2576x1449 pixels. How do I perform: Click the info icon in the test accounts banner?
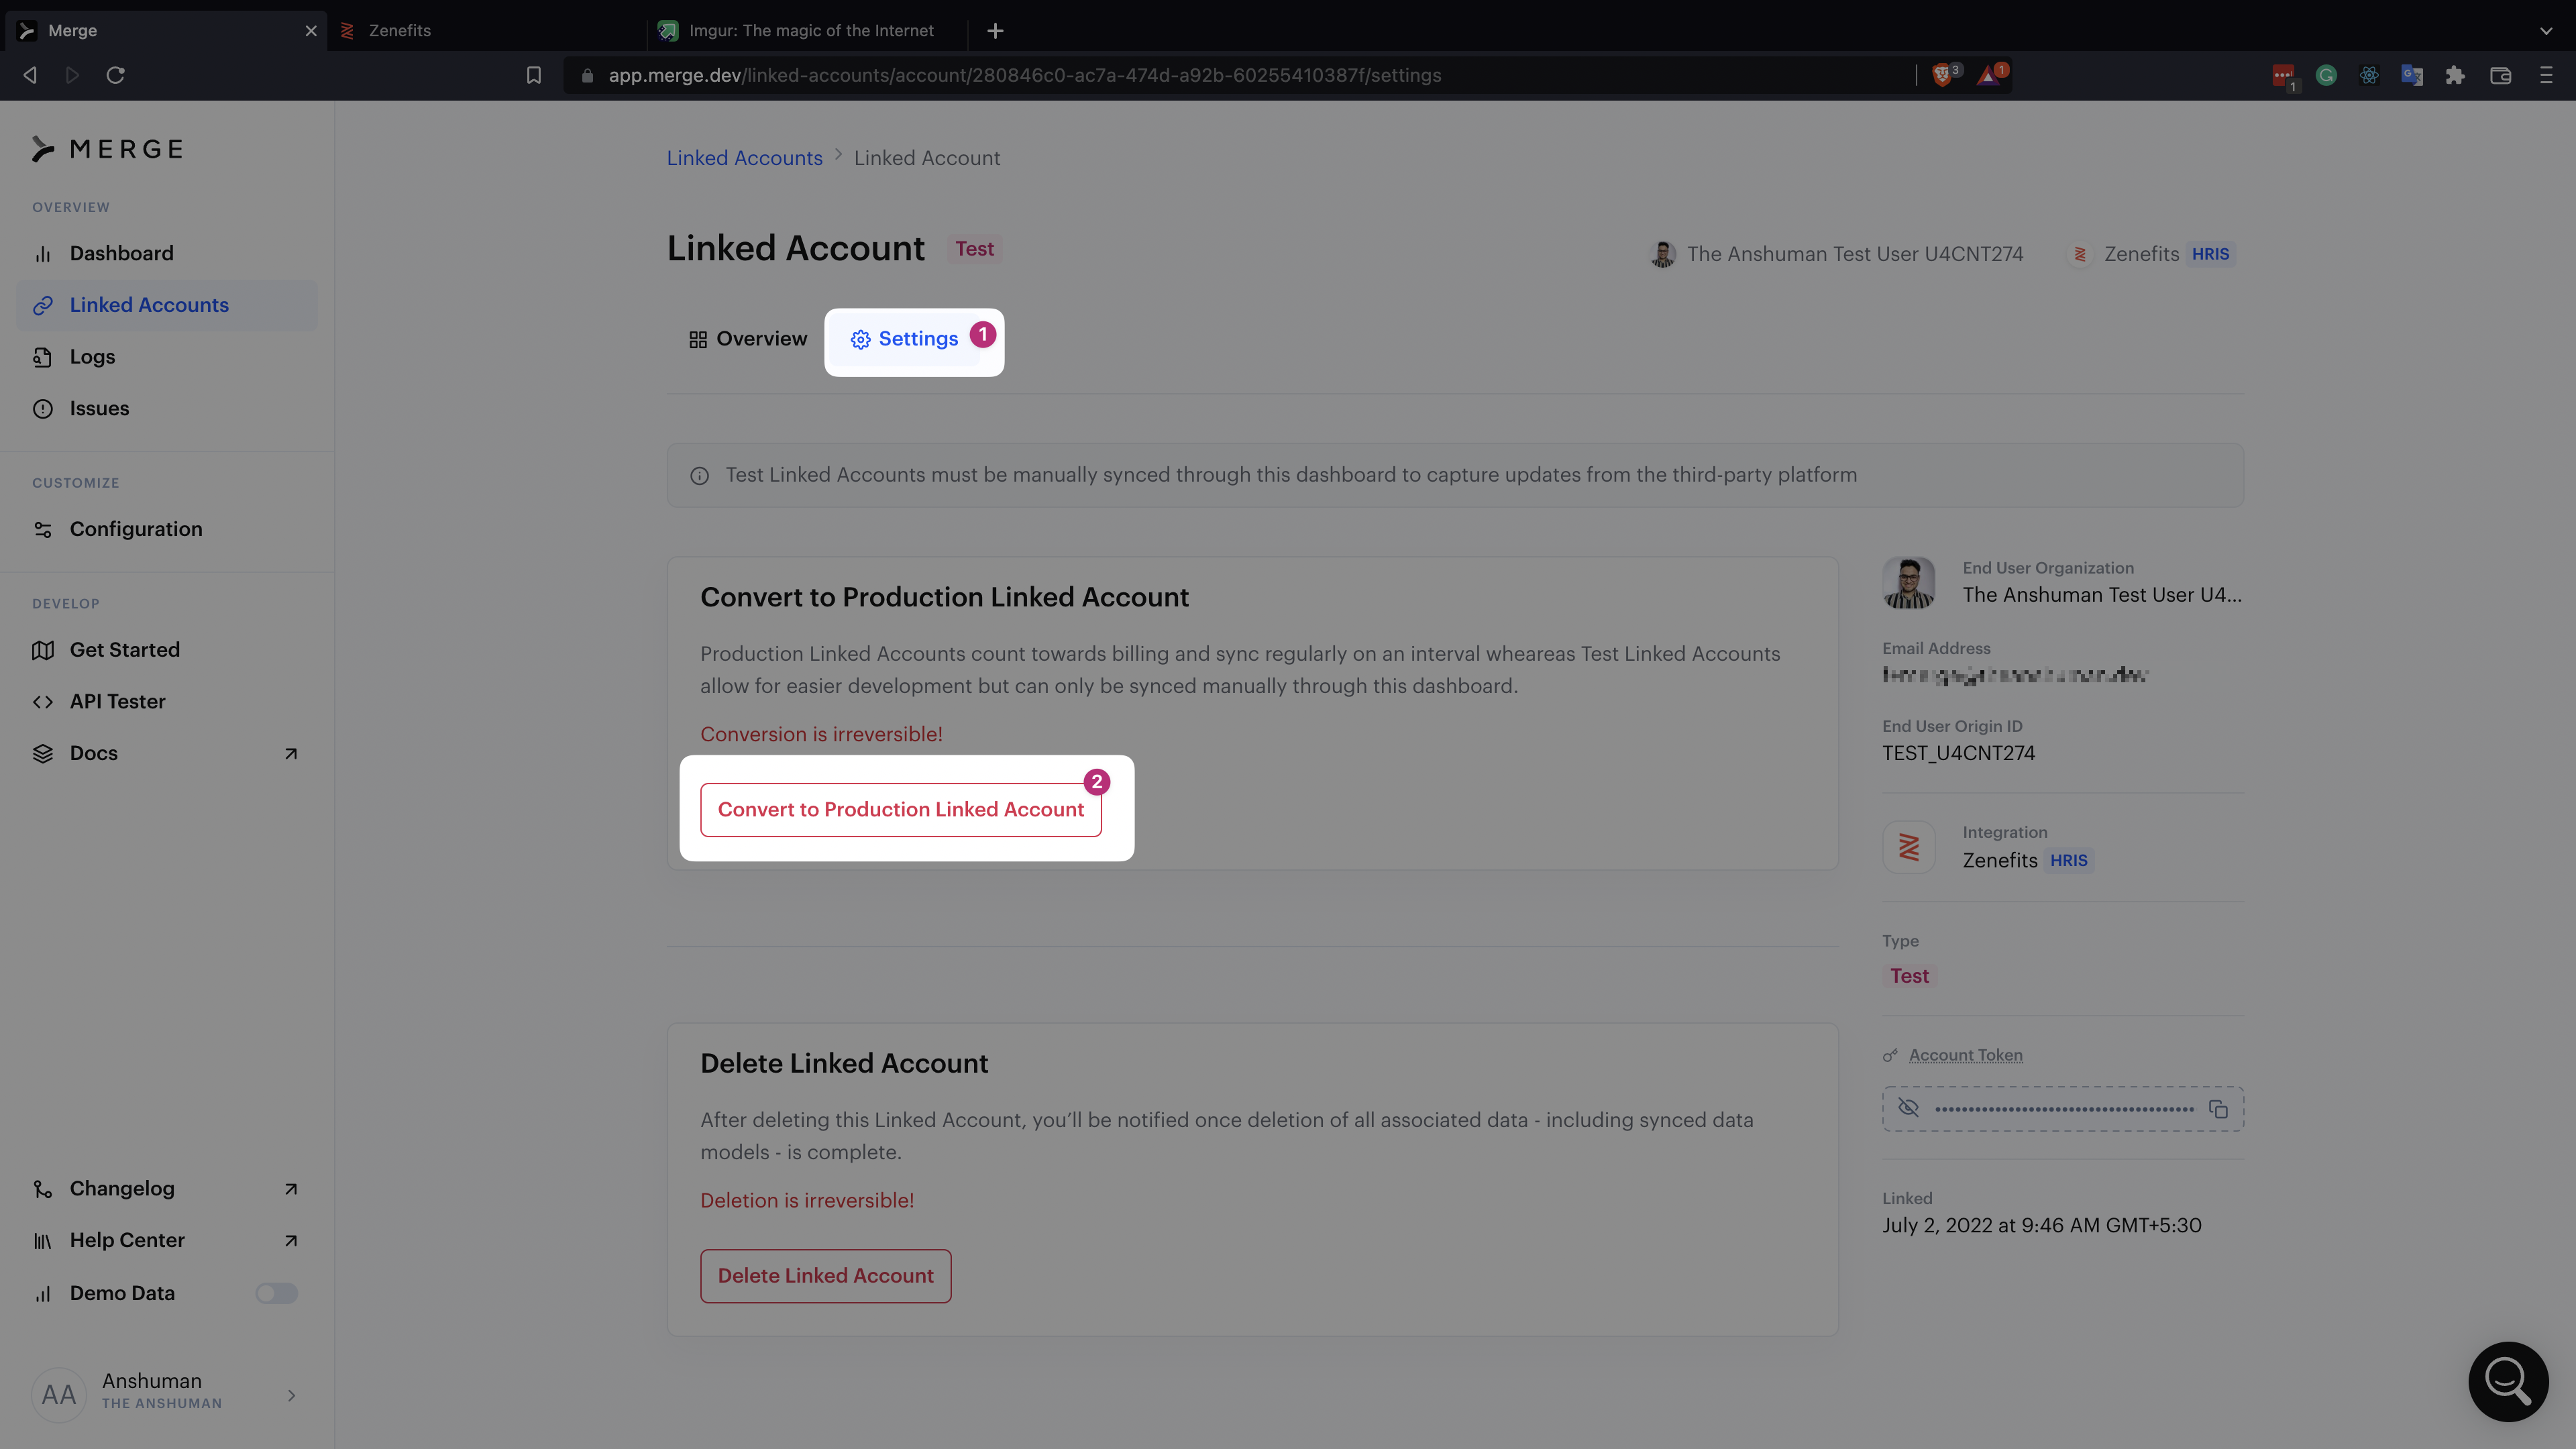(699, 476)
